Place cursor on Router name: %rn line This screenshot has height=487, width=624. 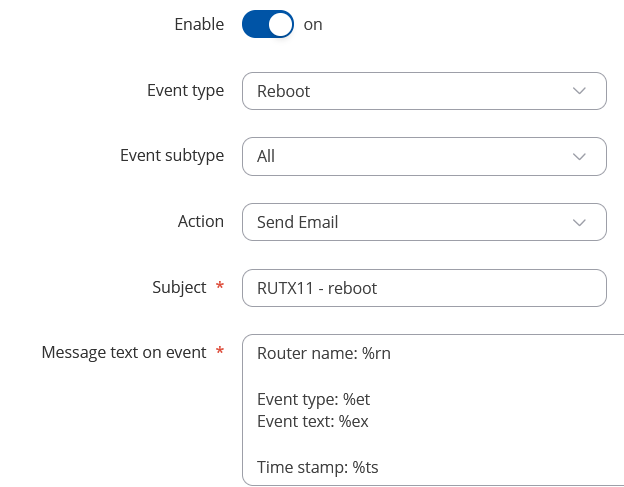tap(324, 353)
